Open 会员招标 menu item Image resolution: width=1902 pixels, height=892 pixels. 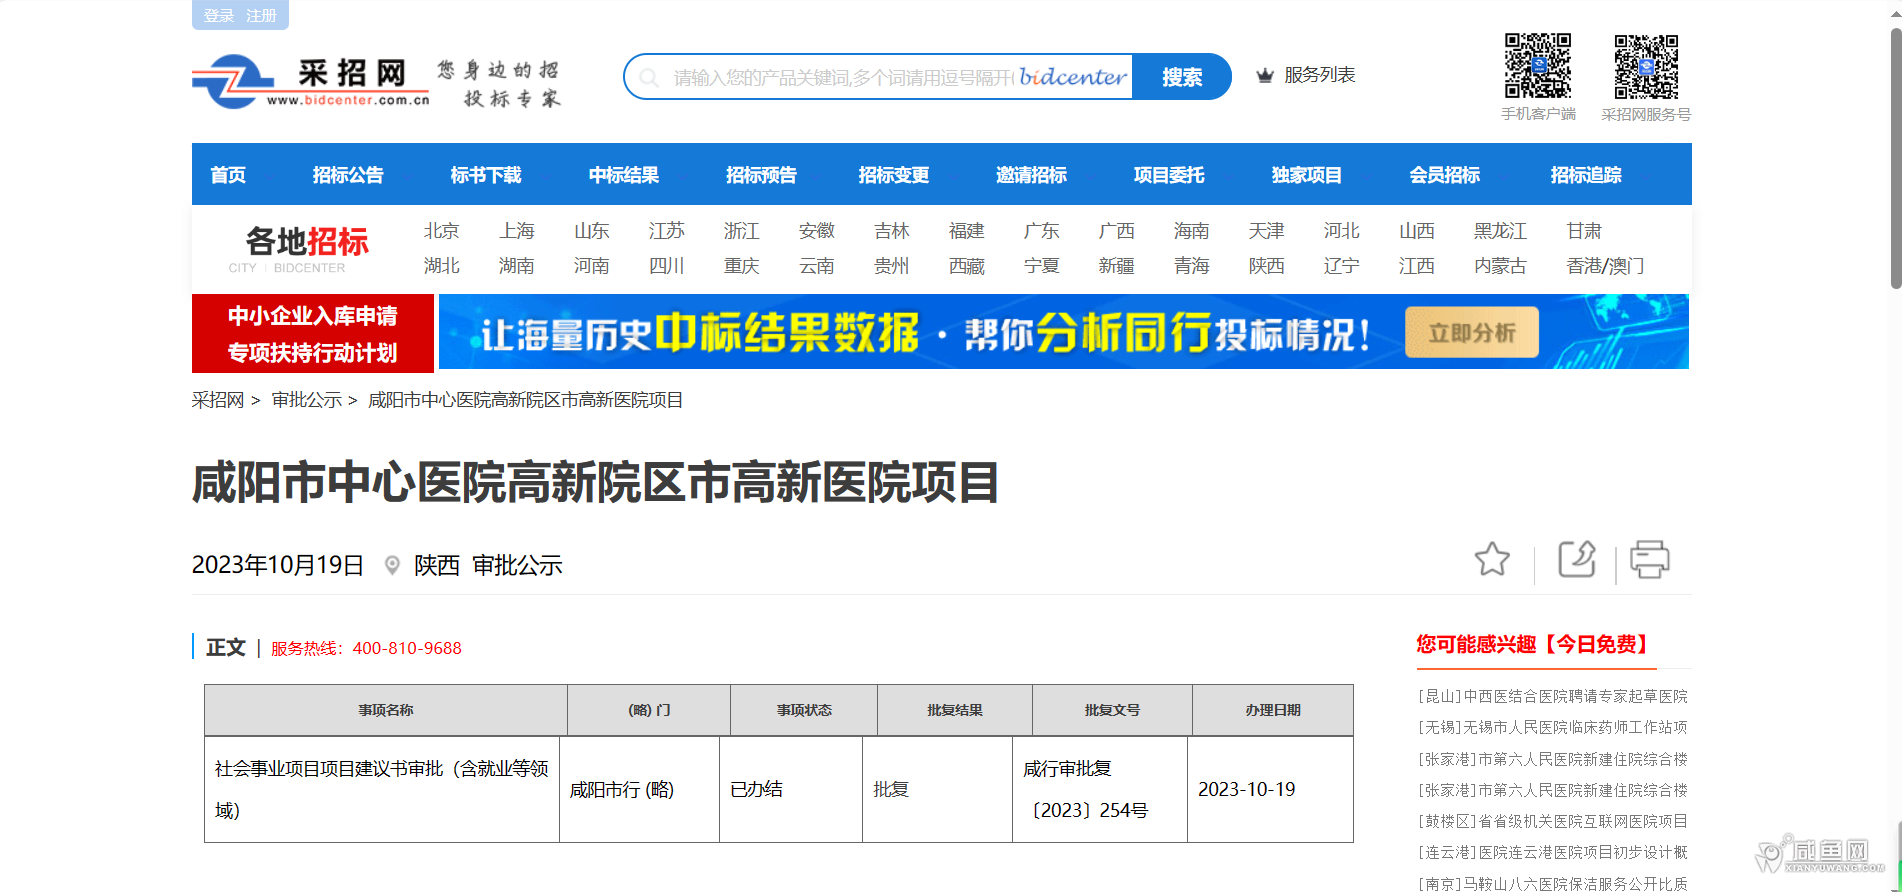pos(1445,175)
